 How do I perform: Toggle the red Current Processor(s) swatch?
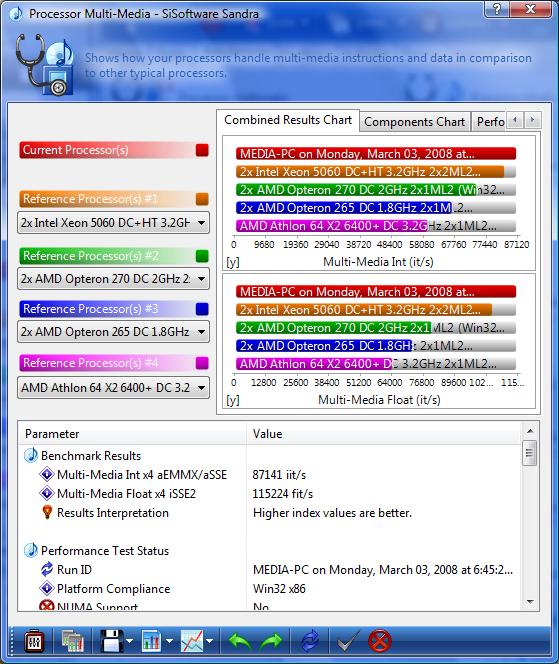tap(202, 150)
